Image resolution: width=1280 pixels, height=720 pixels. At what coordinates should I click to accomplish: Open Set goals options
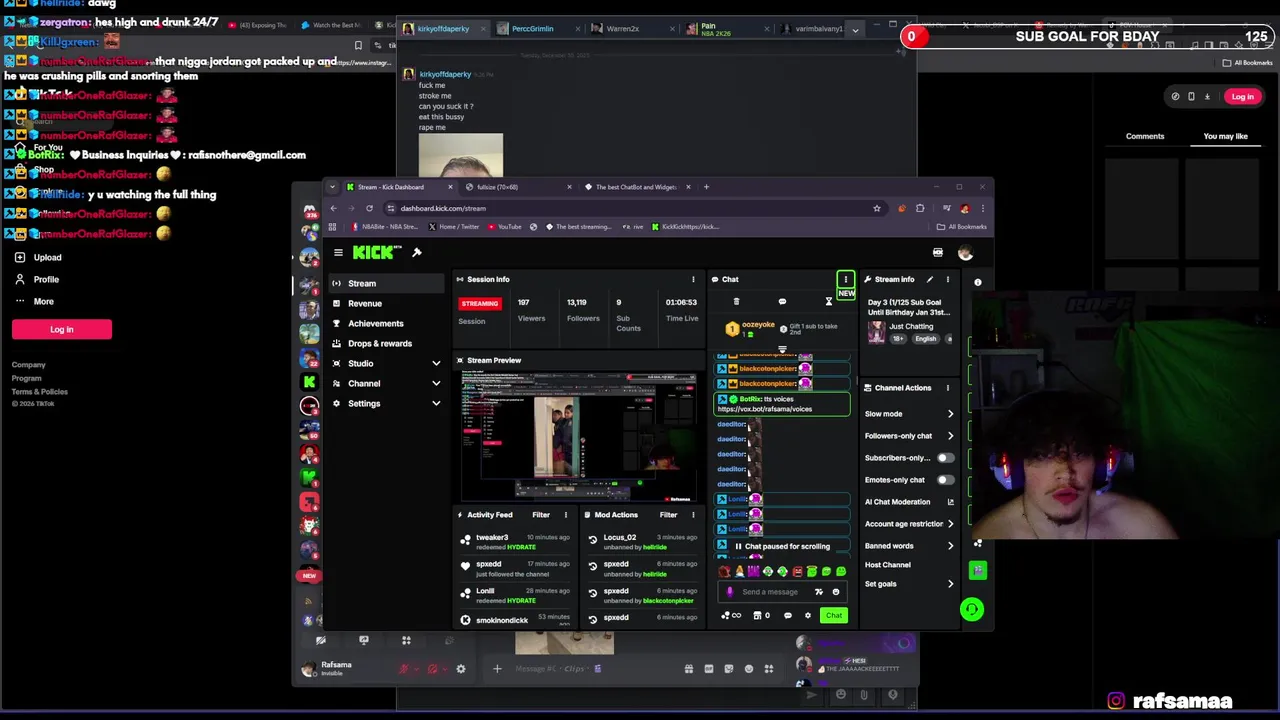(909, 584)
